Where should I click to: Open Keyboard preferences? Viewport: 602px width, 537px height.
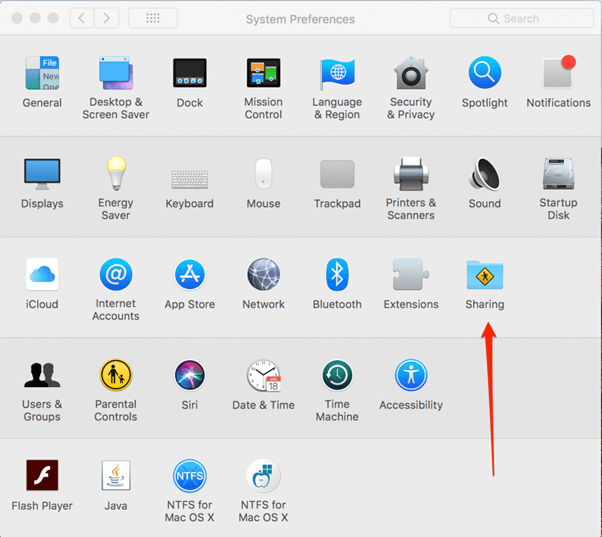click(x=190, y=180)
